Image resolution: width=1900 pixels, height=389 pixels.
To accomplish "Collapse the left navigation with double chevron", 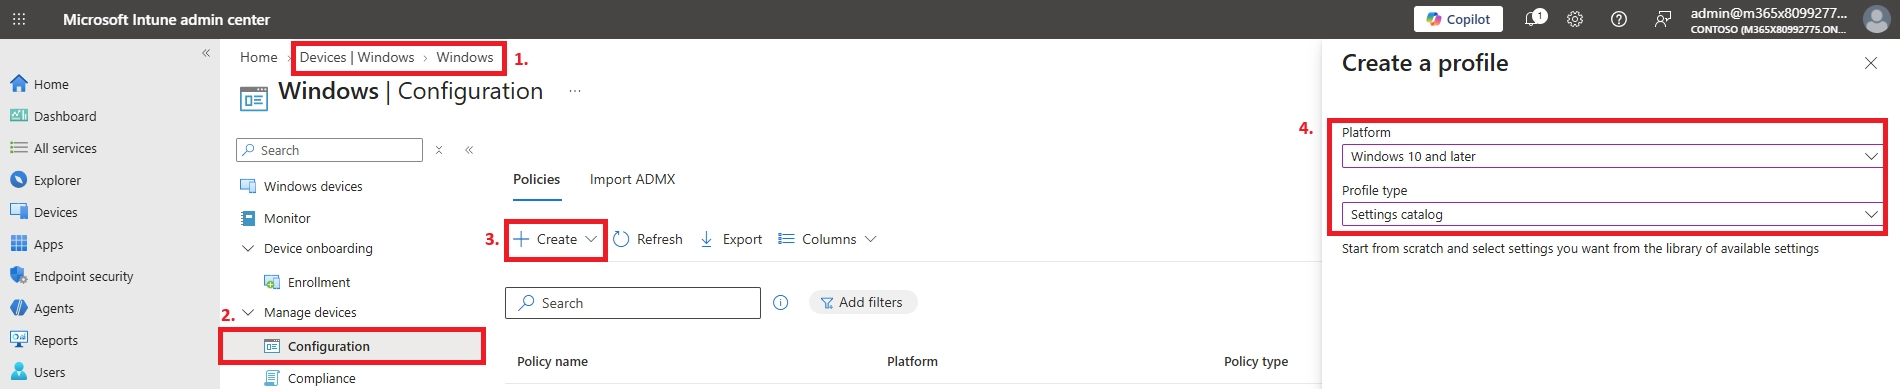I will tap(206, 53).
